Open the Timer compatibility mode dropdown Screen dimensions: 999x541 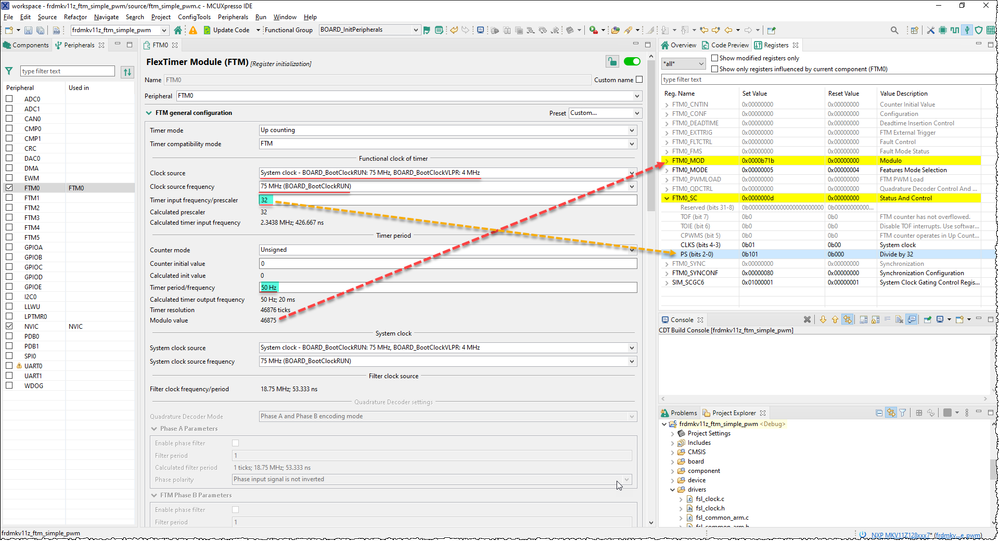(448, 144)
